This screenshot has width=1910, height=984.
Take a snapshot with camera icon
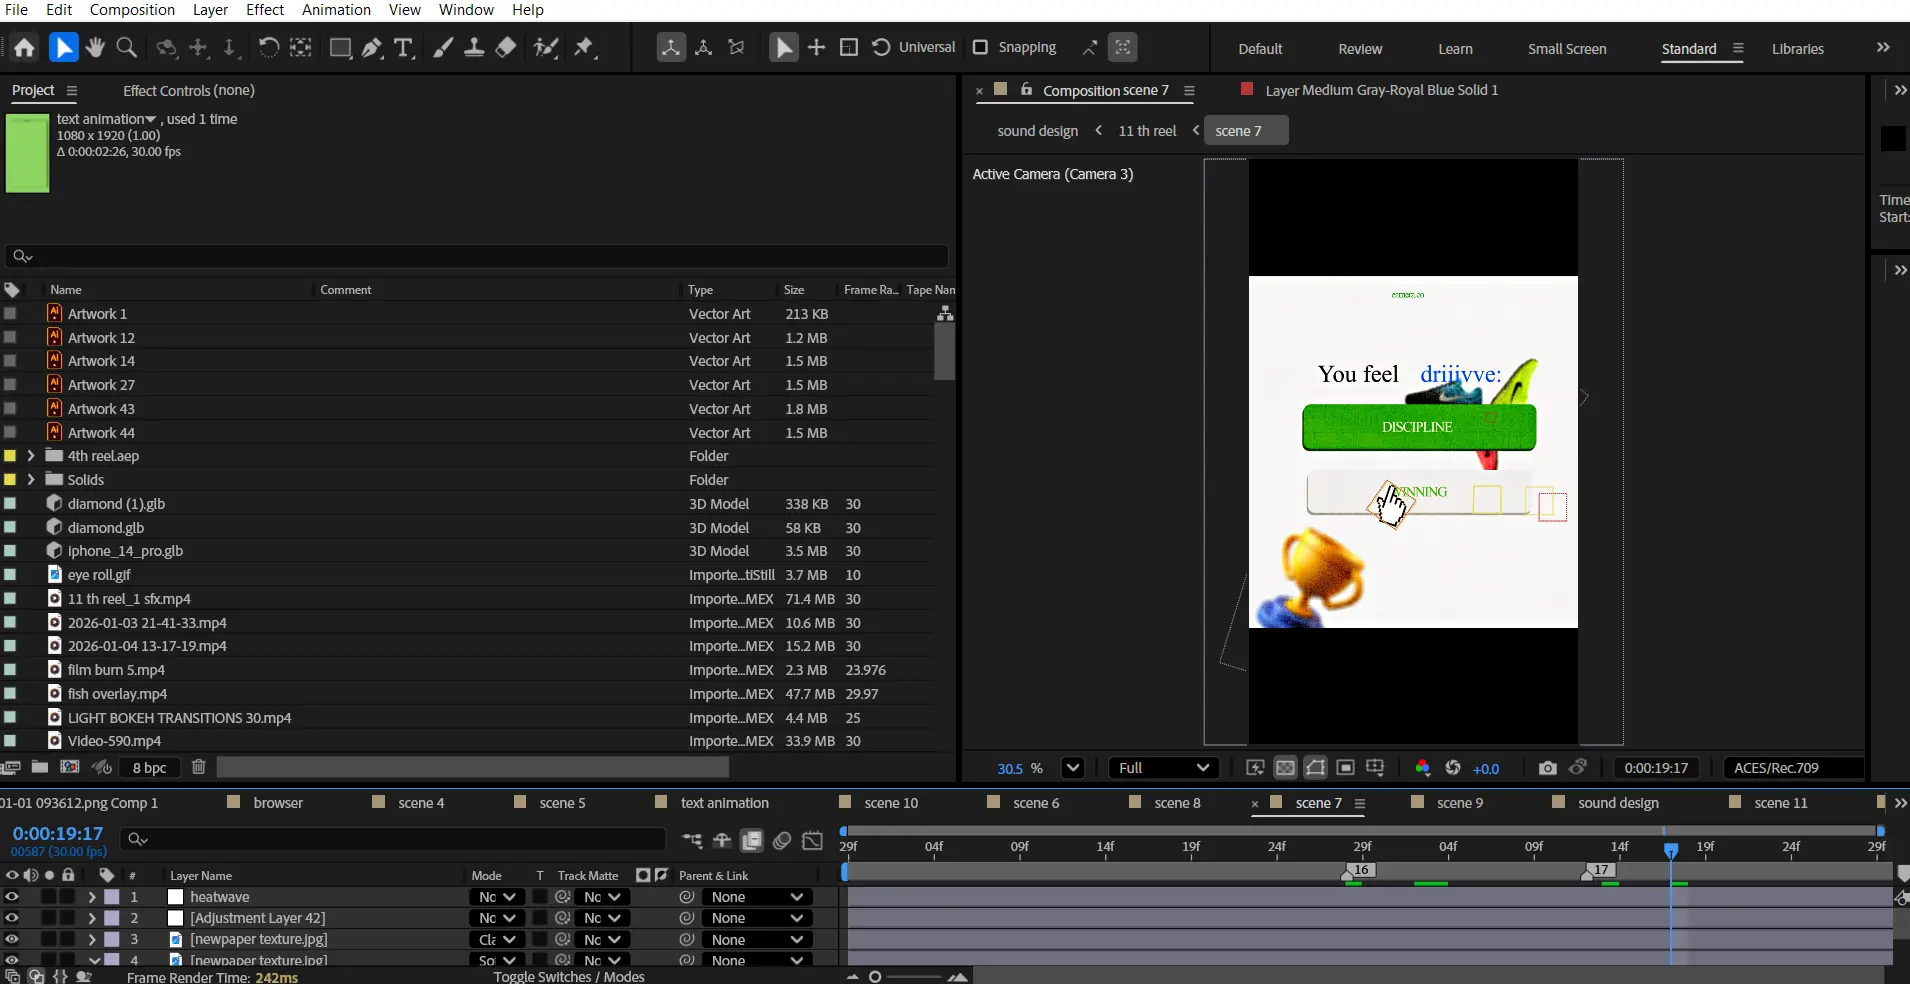click(x=1547, y=768)
